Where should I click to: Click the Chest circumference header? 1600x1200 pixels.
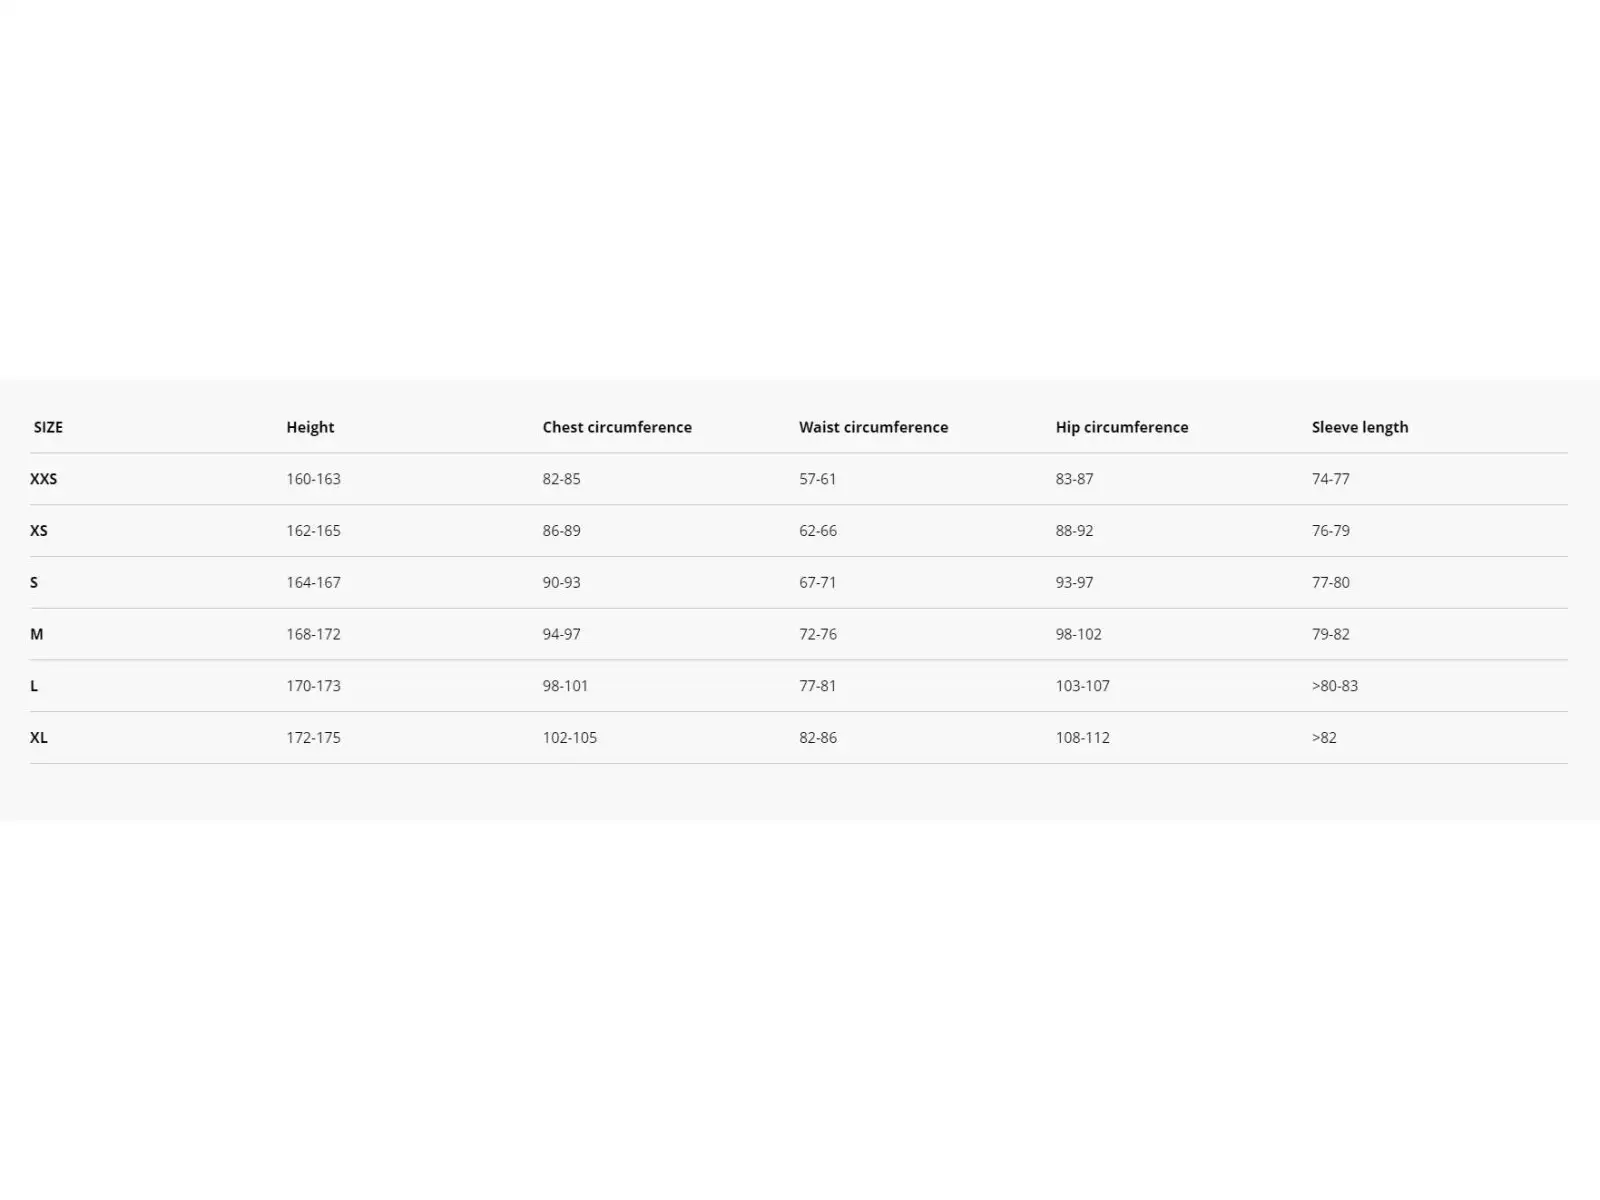(x=617, y=427)
